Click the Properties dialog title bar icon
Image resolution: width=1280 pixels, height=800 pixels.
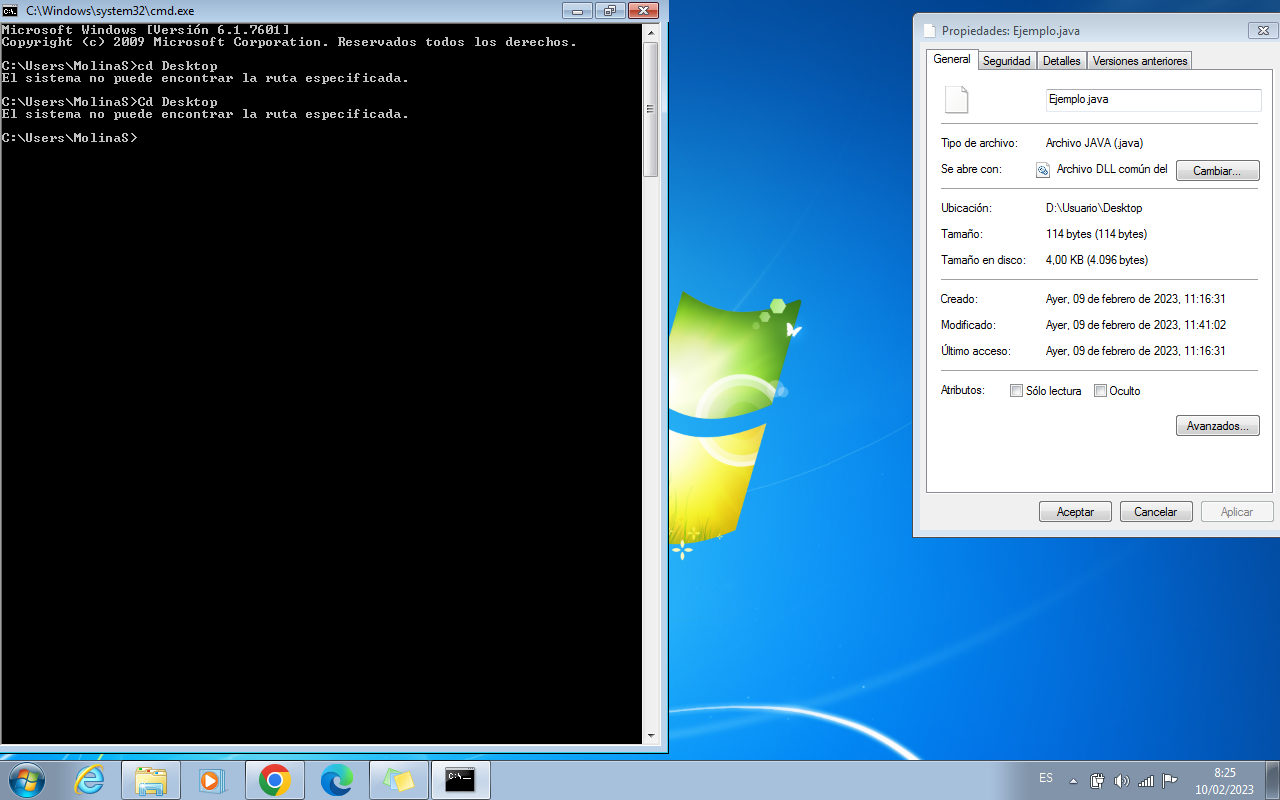[x=929, y=31]
